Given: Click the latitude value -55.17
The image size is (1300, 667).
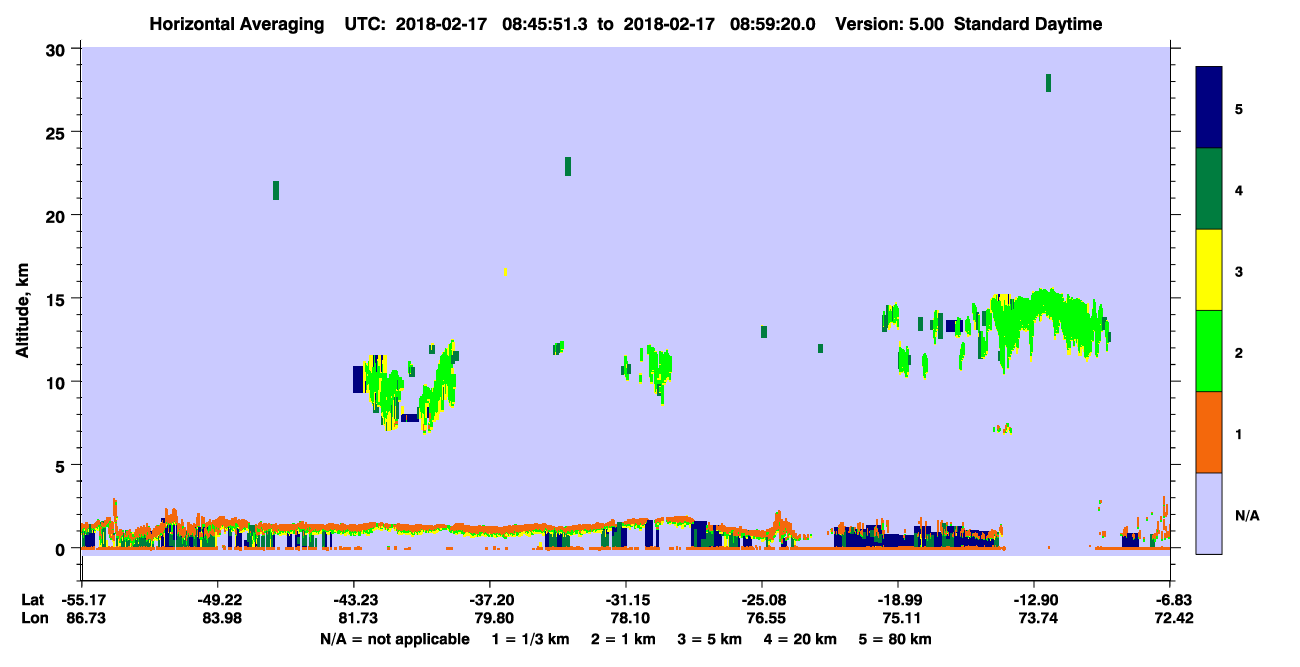Looking at the screenshot, I should click(84, 599).
